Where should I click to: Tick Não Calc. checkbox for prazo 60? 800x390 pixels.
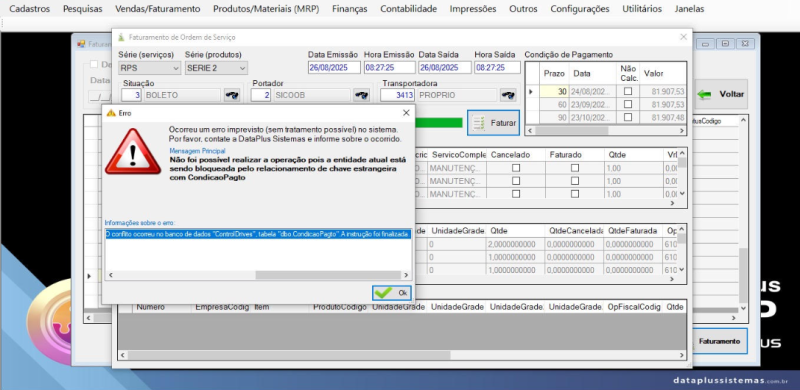628,104
